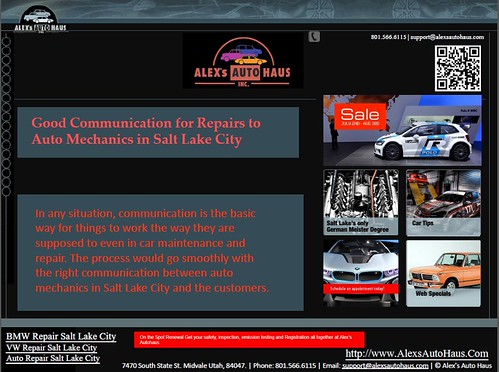
Task: Open Salt Lake's only German Meister Degree tile
Action: [361, 202]
